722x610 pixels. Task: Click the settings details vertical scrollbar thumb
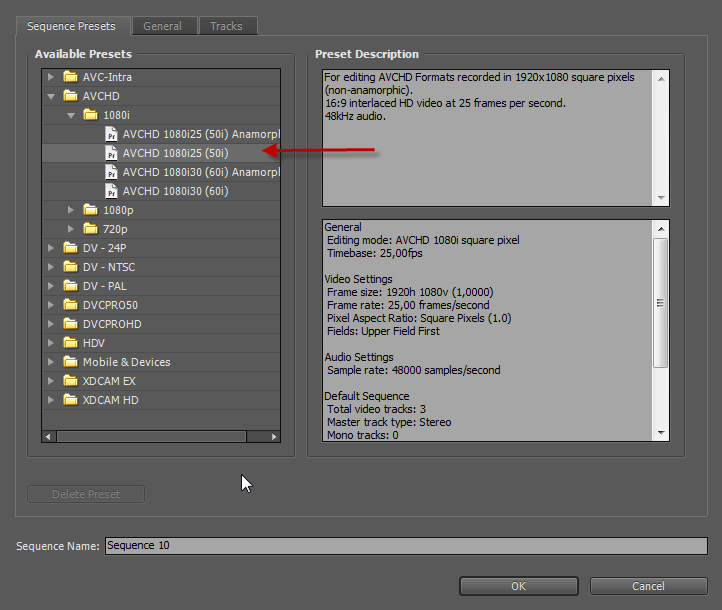click(x=660, y=302)
